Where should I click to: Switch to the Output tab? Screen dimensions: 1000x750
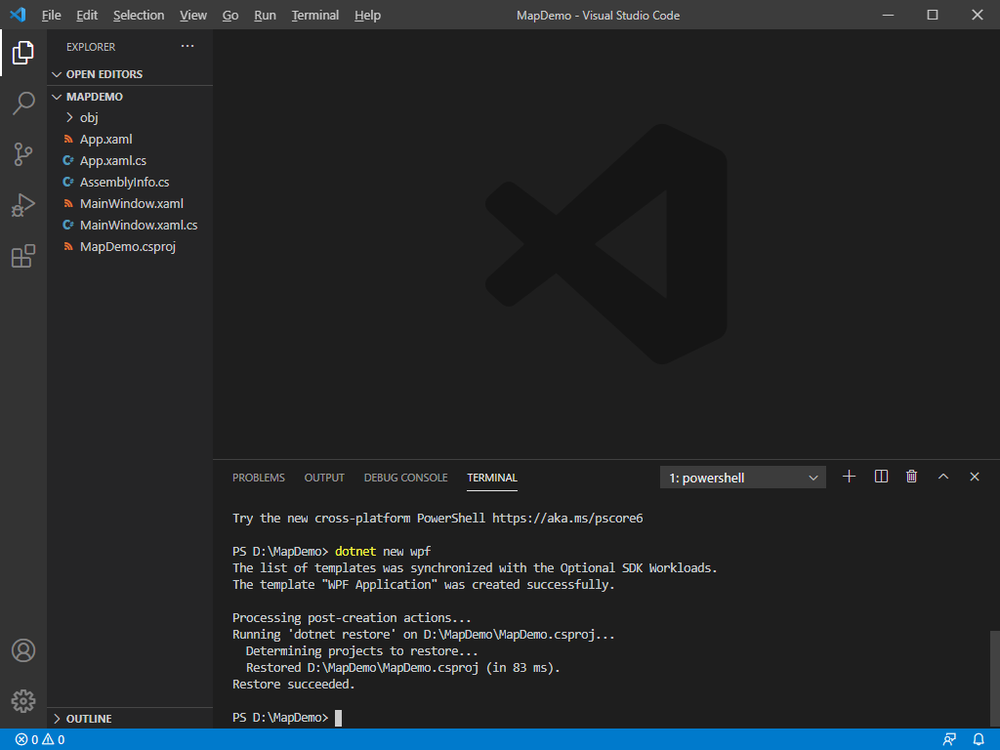(x=324, y=478)
